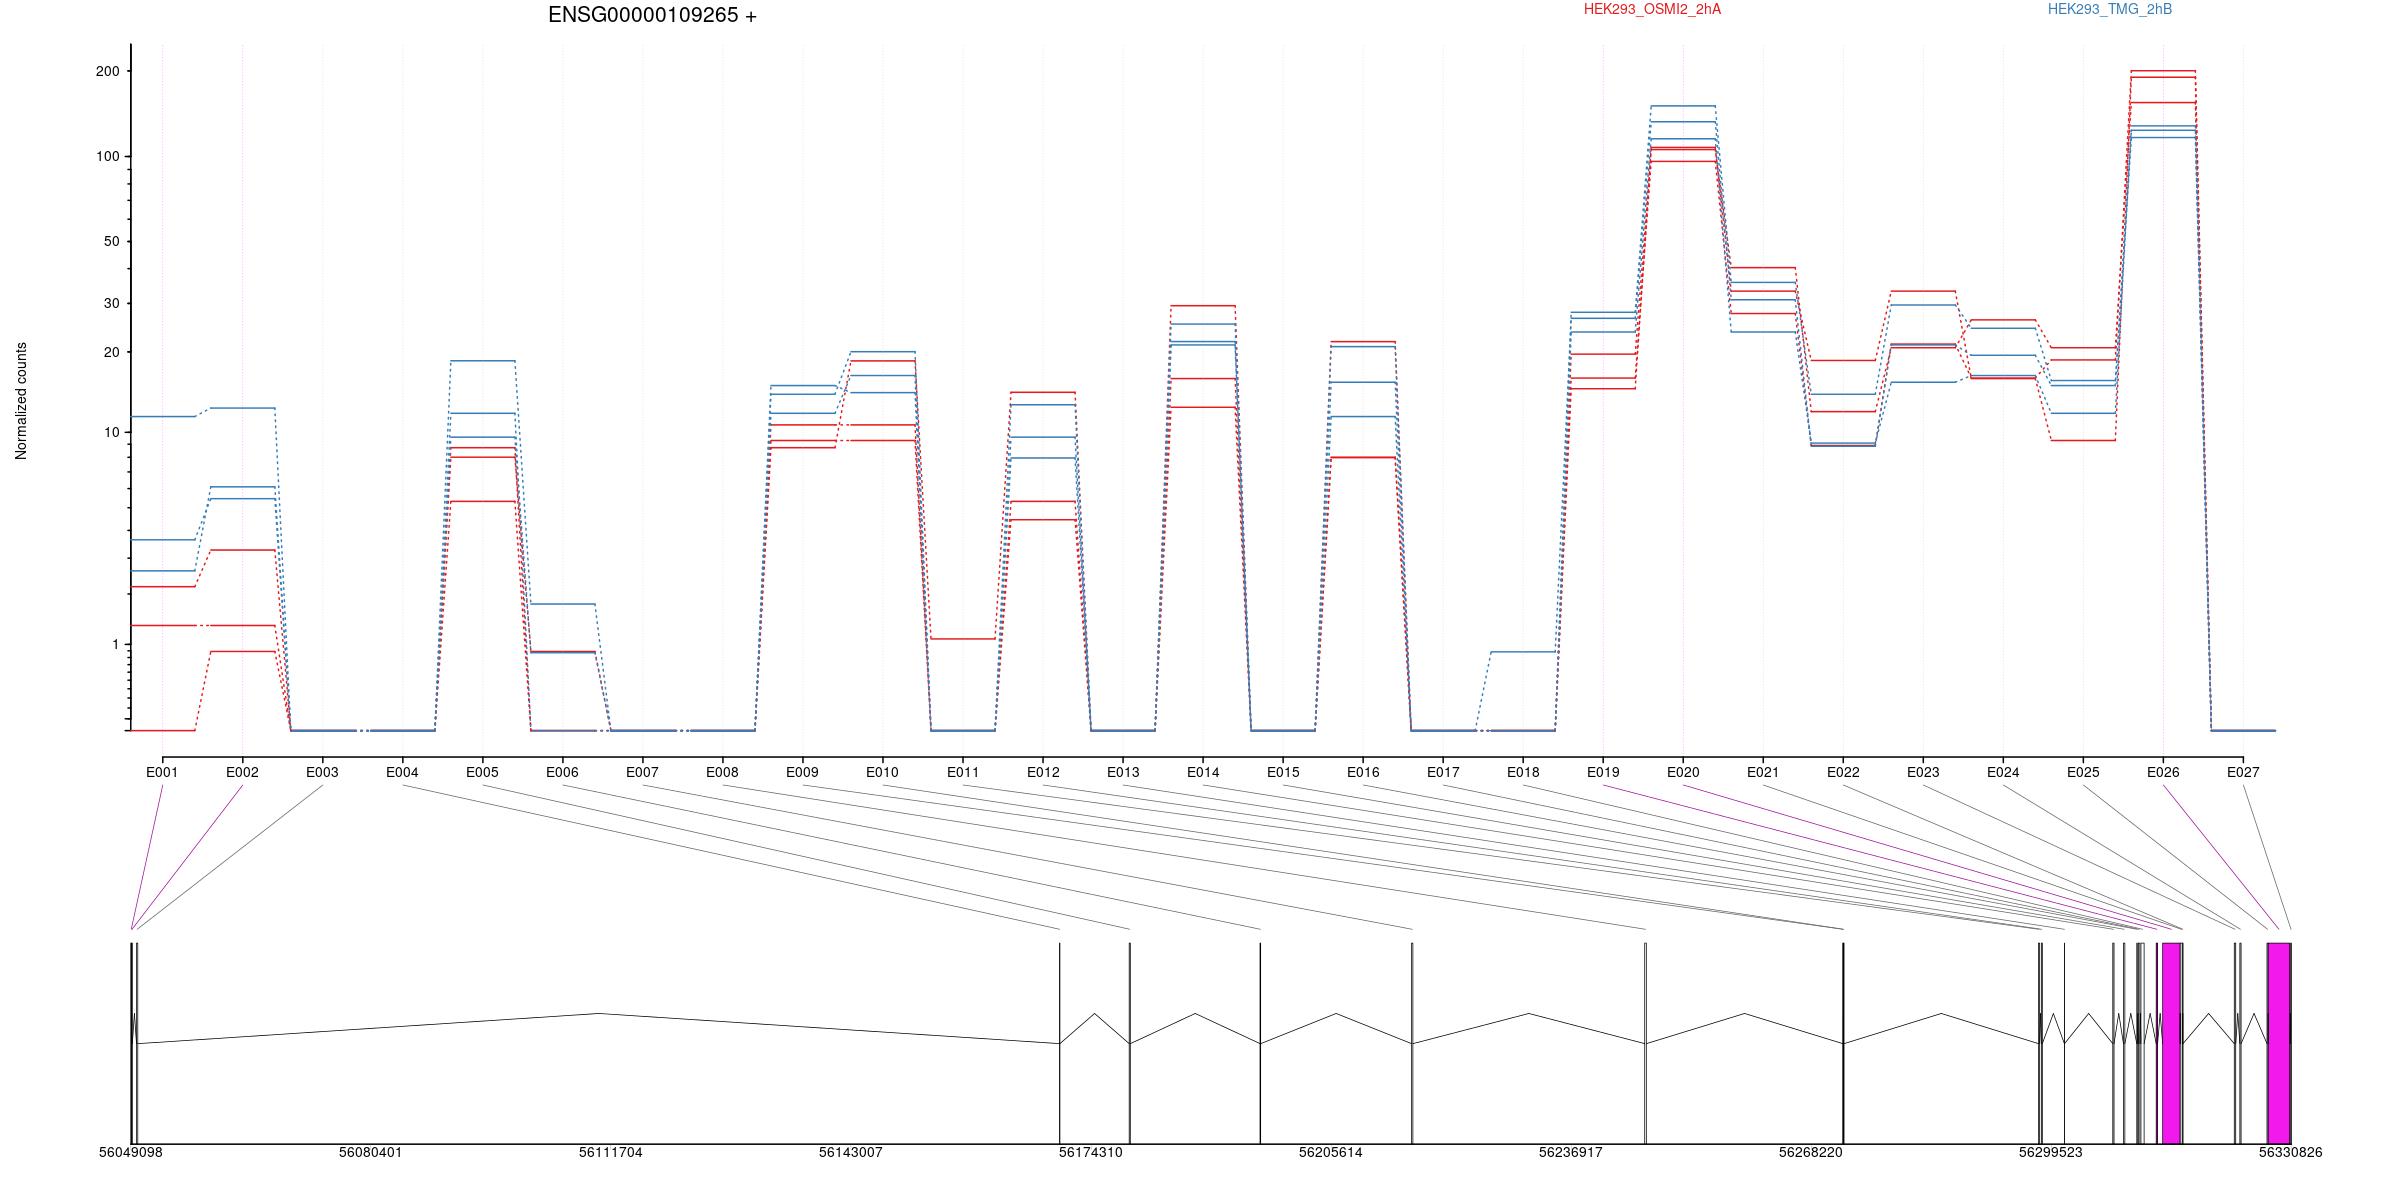Select the HEK293_TMG_2hB legend label
This screenshot has width=2400, height=1200.
[2109, 9]
